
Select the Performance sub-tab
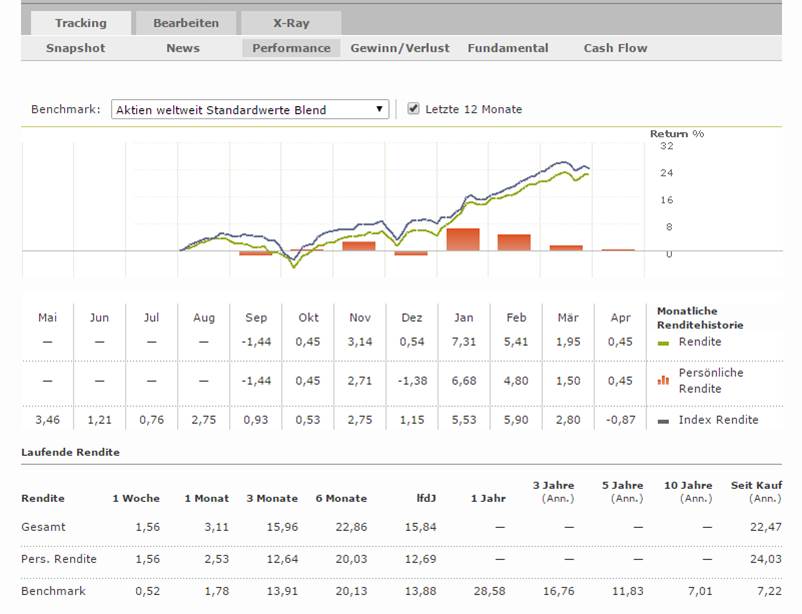(291, 48)
